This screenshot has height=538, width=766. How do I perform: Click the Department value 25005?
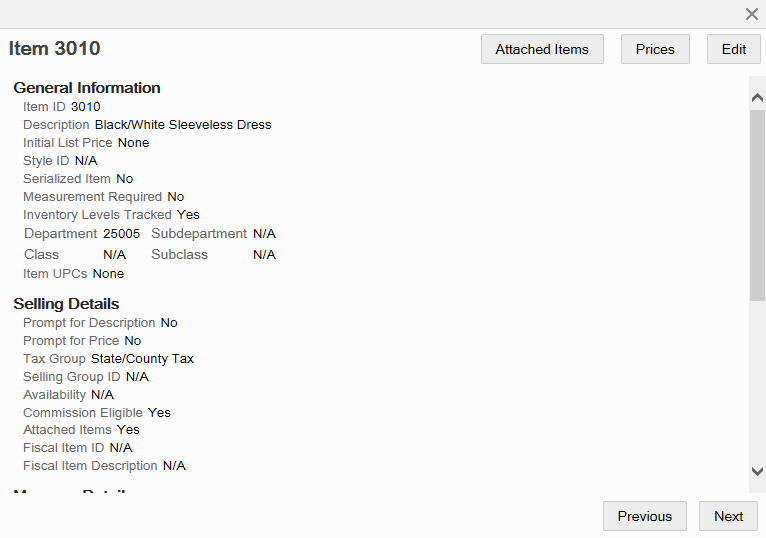click(x=121, y=234)
